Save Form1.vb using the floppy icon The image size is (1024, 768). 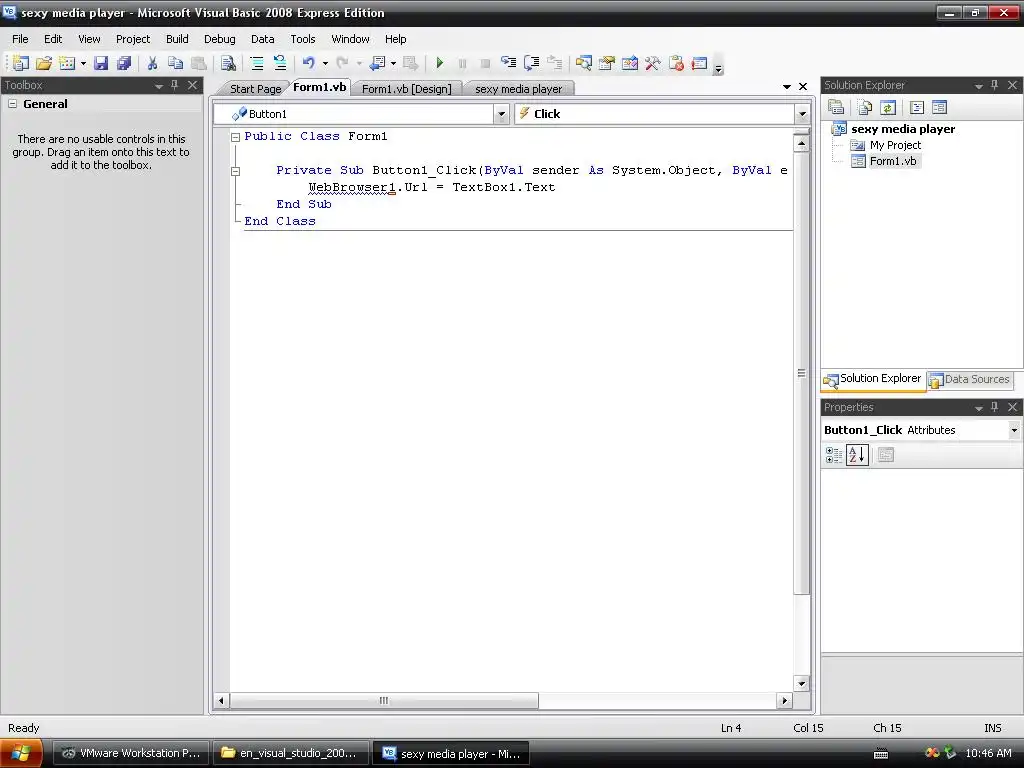click(x=101, y=63)
